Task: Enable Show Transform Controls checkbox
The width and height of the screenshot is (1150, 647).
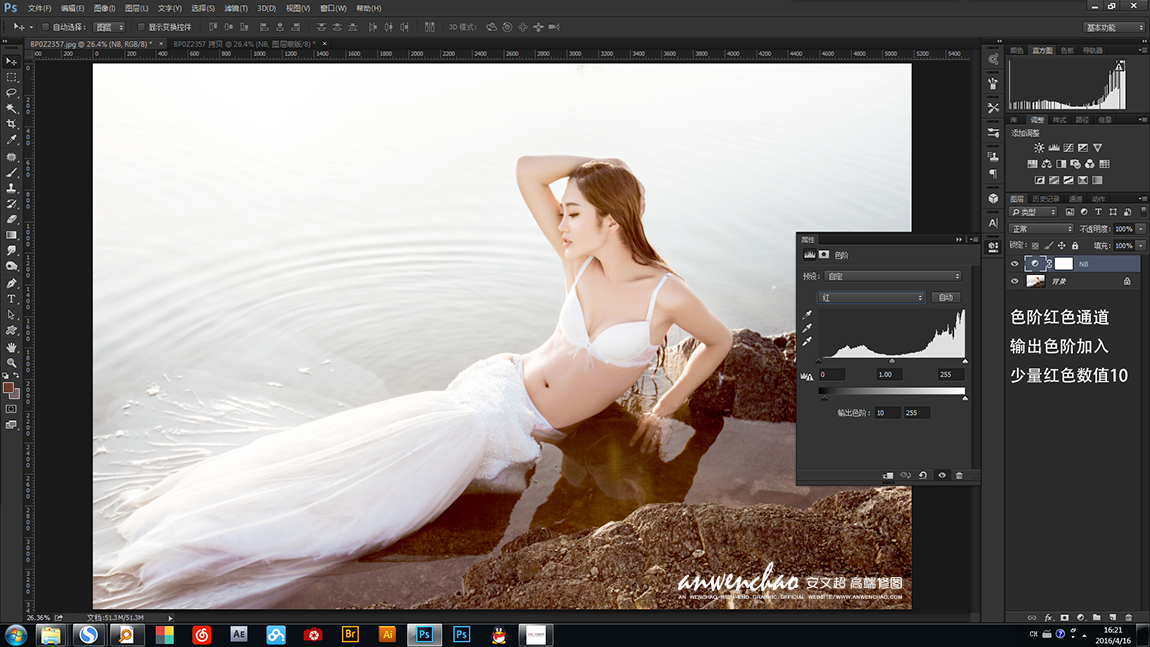Action: pos(142,27)
